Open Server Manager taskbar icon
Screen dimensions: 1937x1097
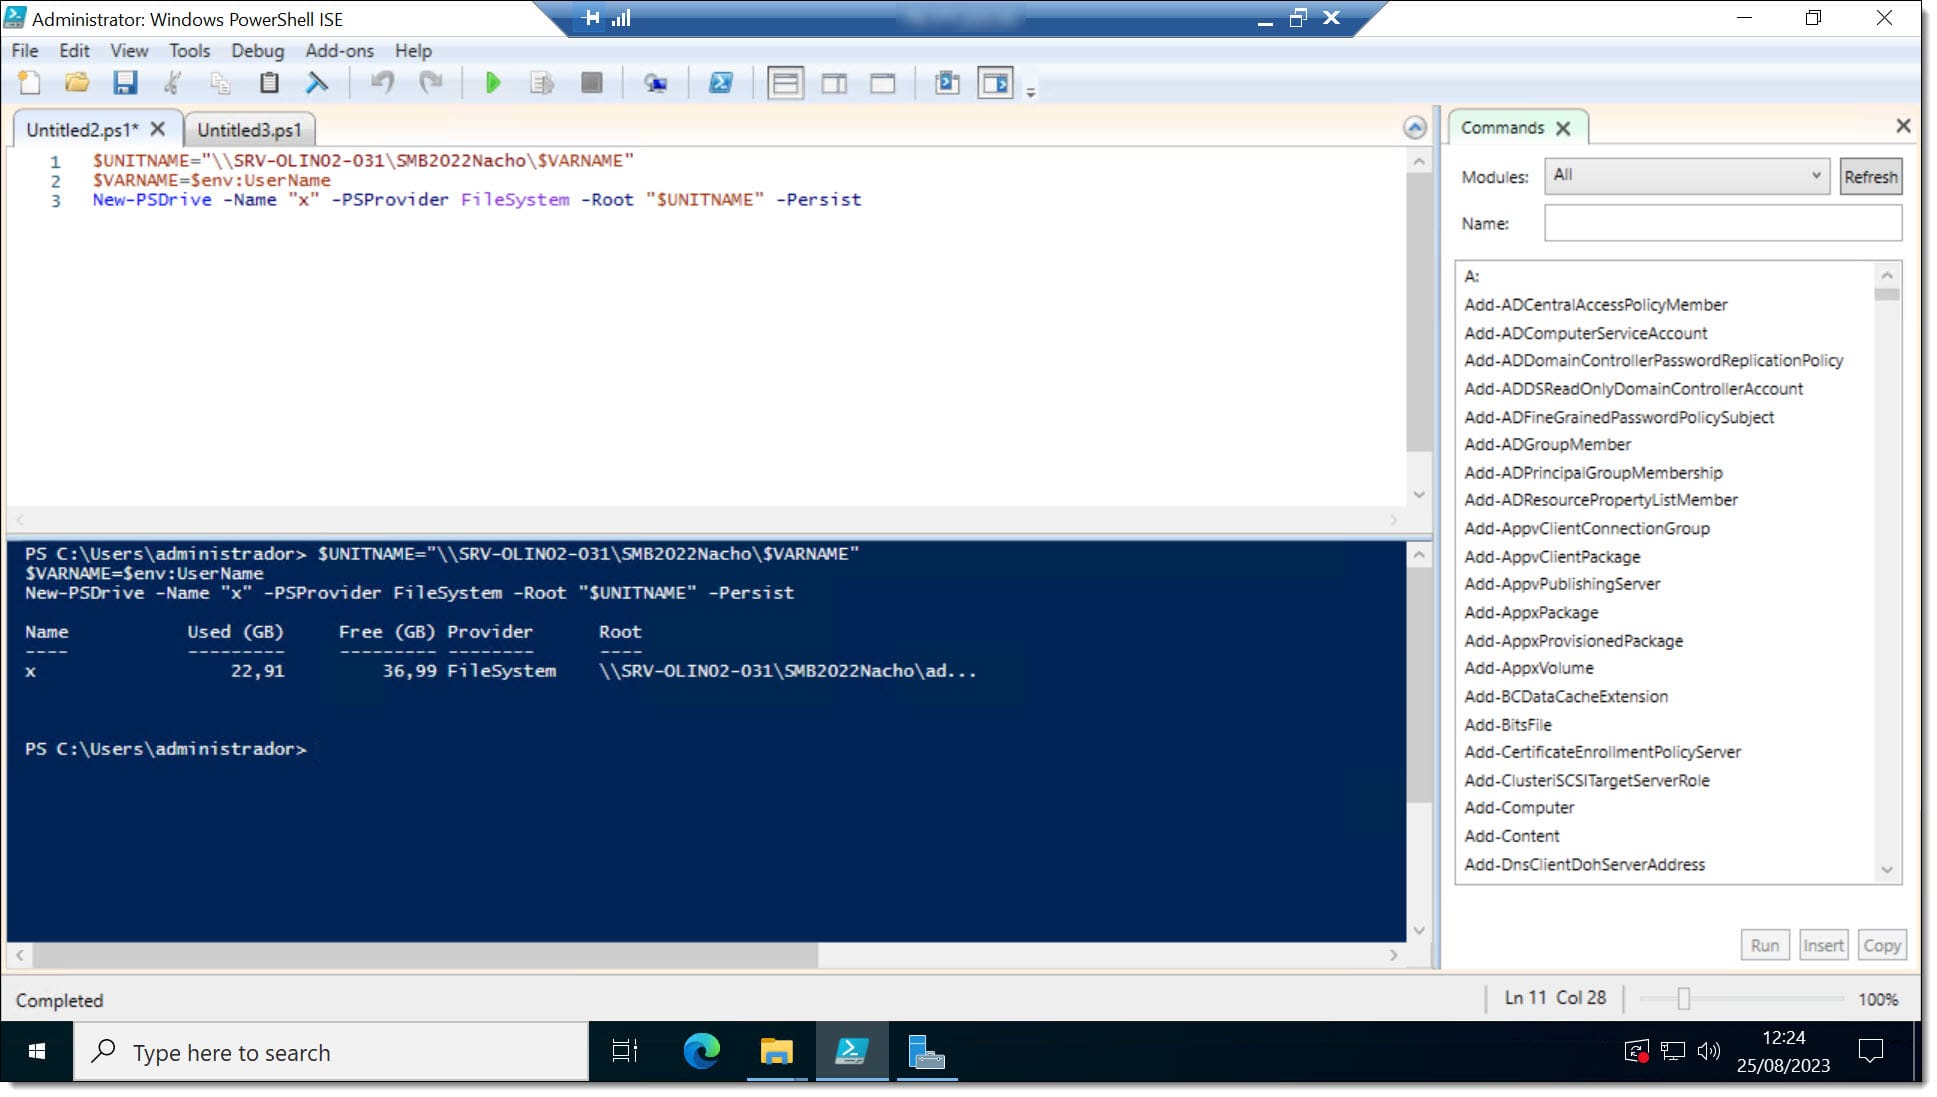[926, 1051]
